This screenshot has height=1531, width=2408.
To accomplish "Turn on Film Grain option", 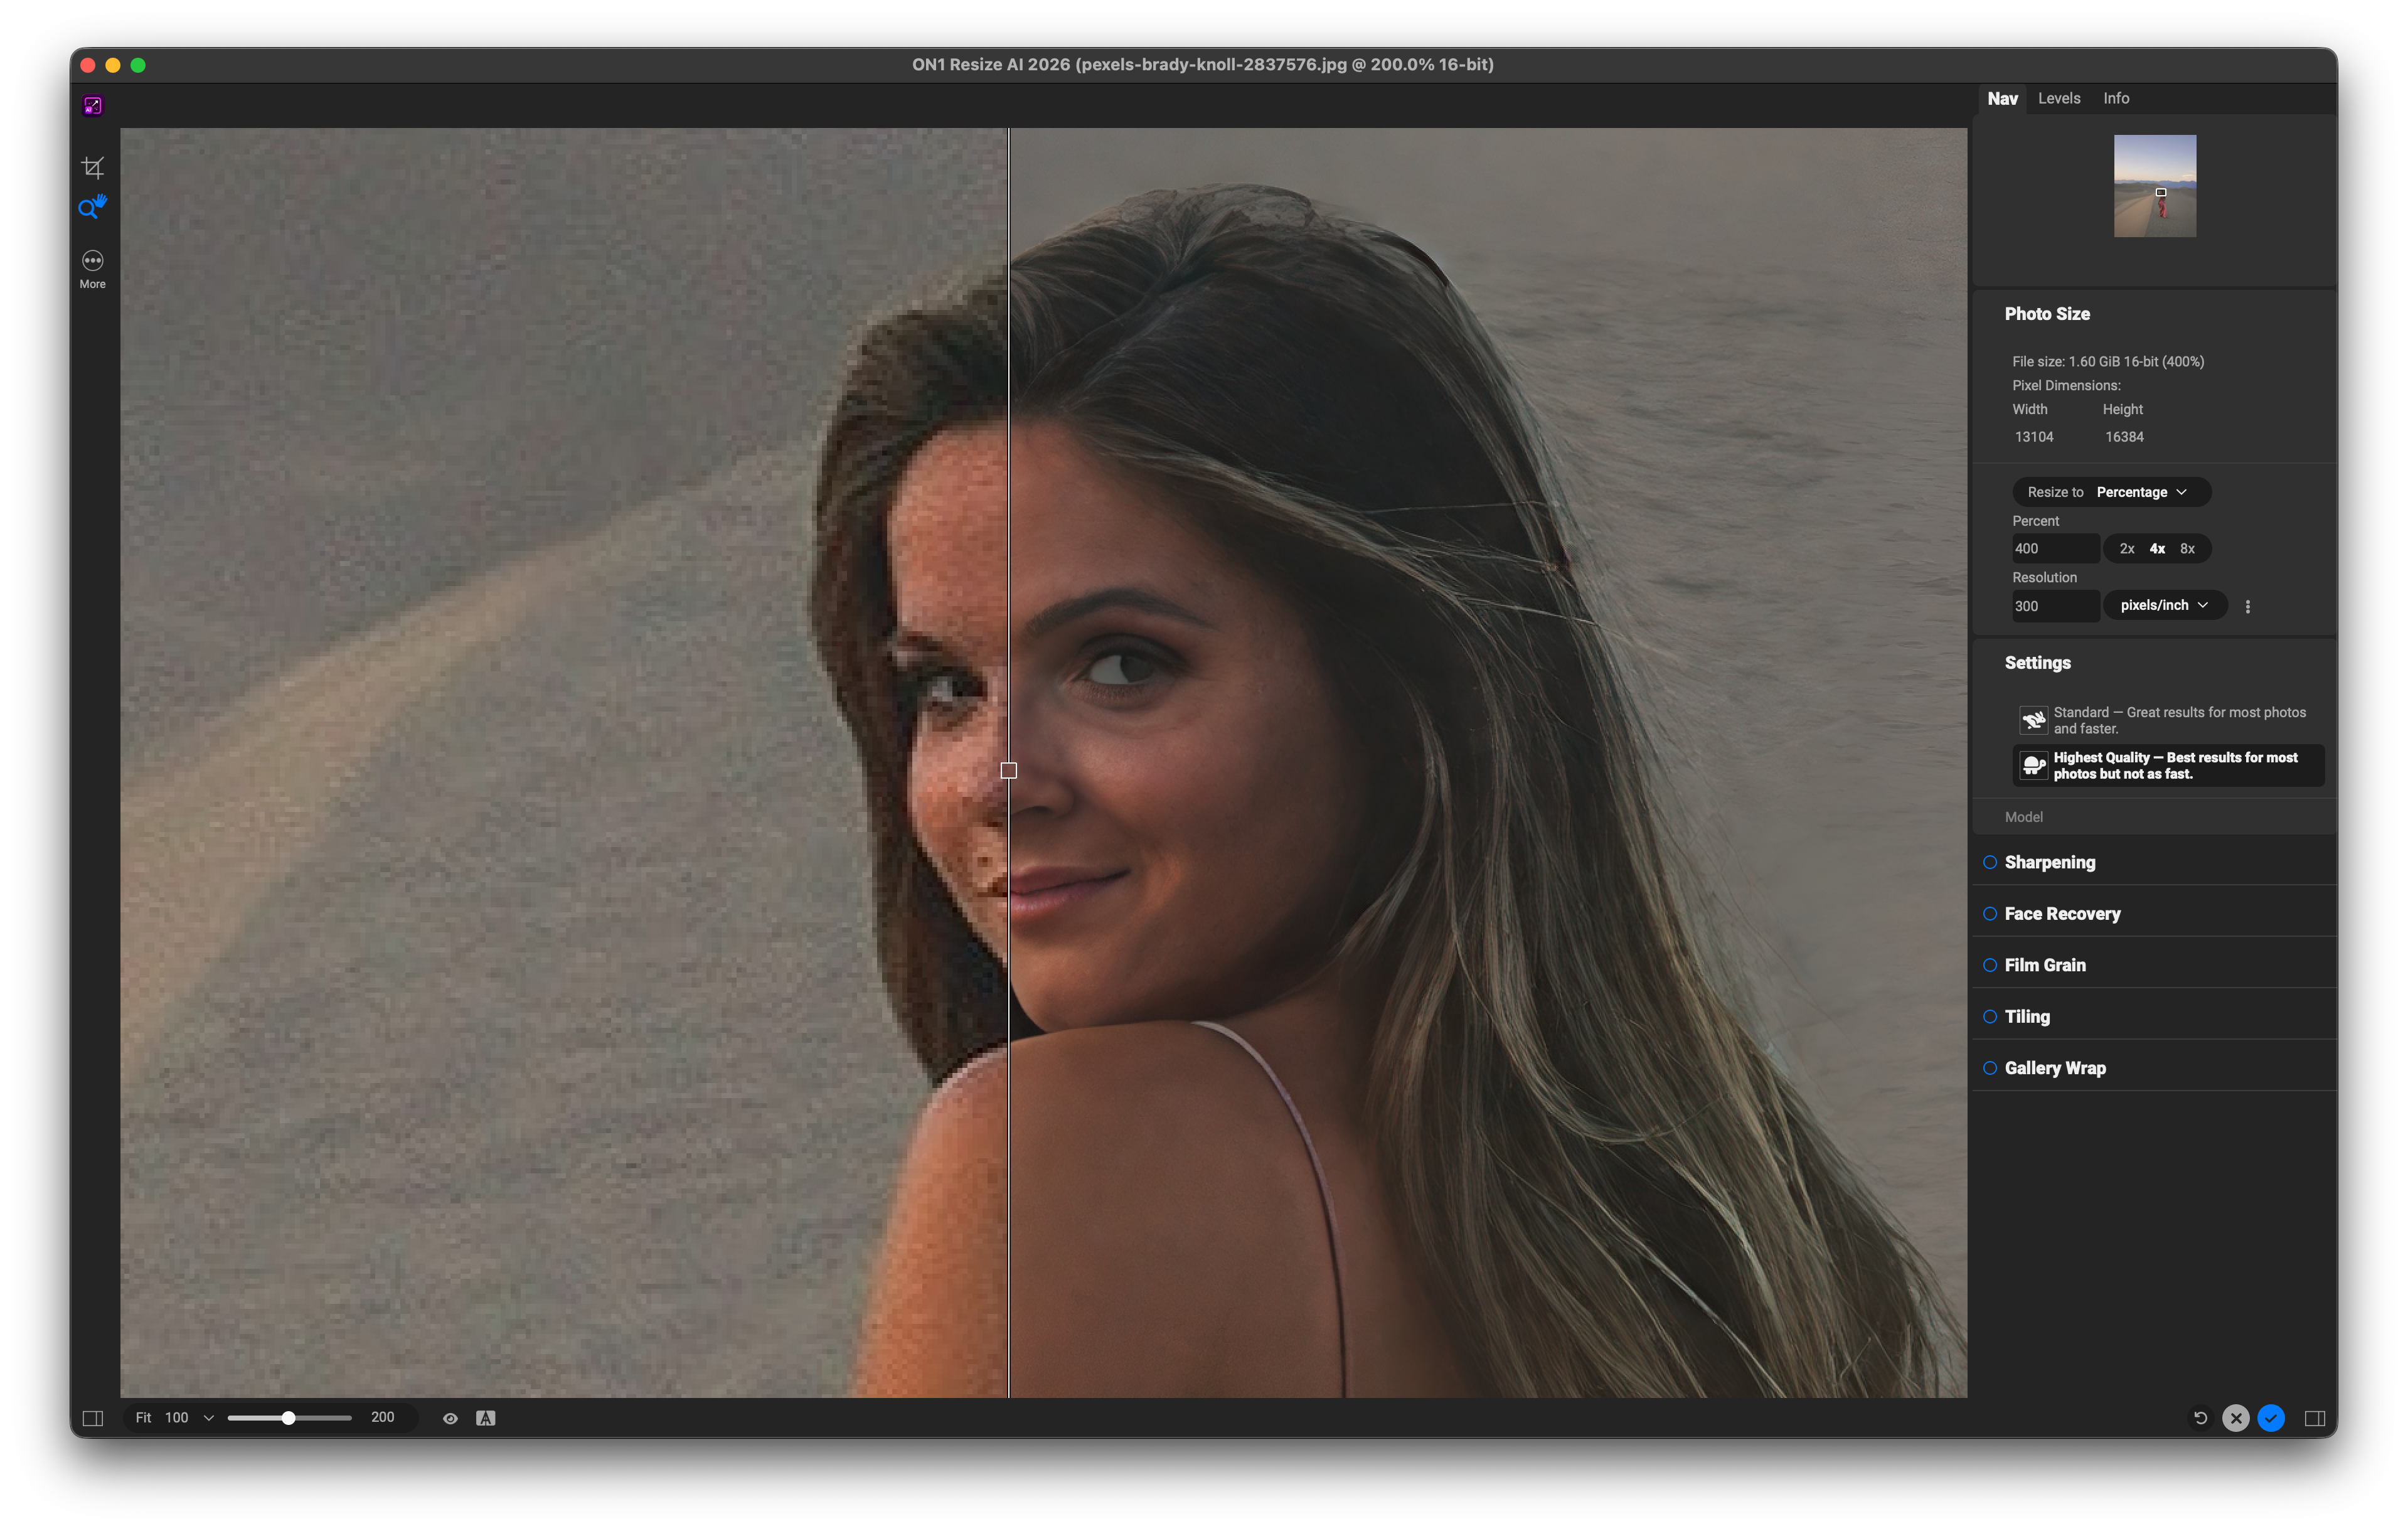I will coord(1990,965).
